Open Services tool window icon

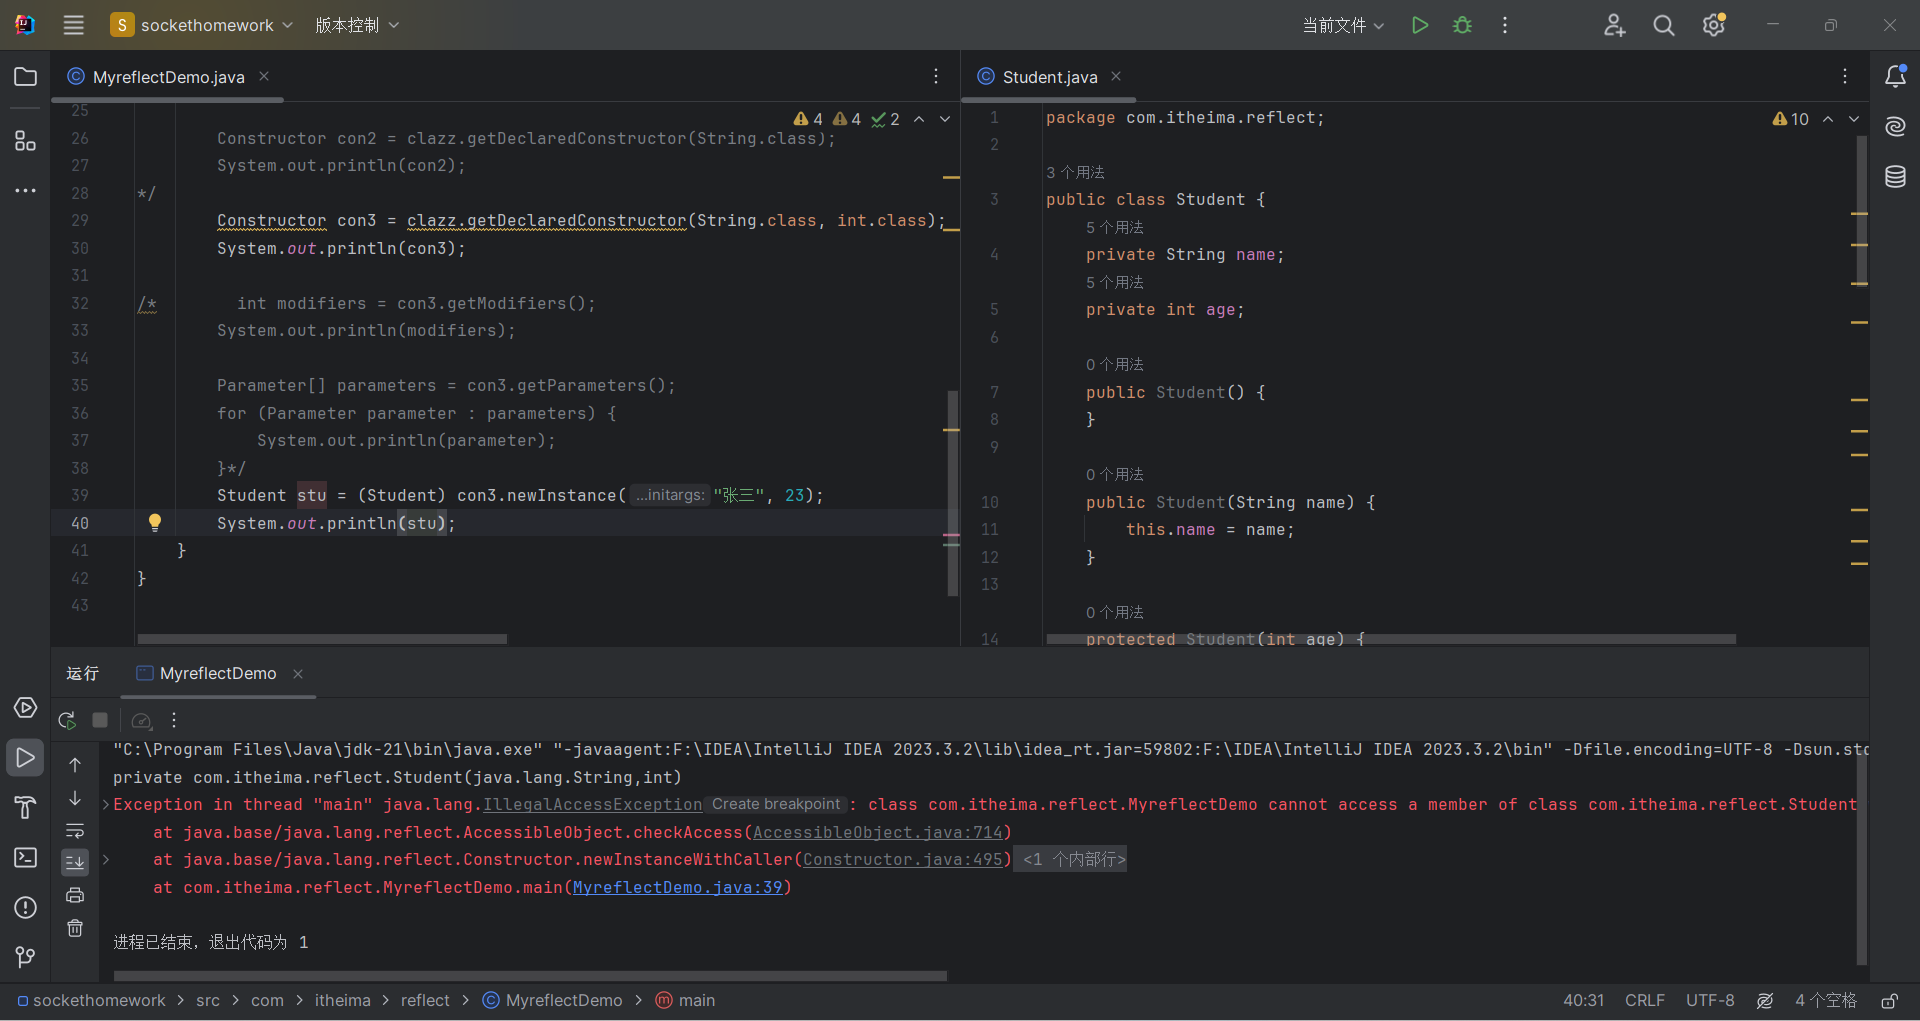pos(26,708)
